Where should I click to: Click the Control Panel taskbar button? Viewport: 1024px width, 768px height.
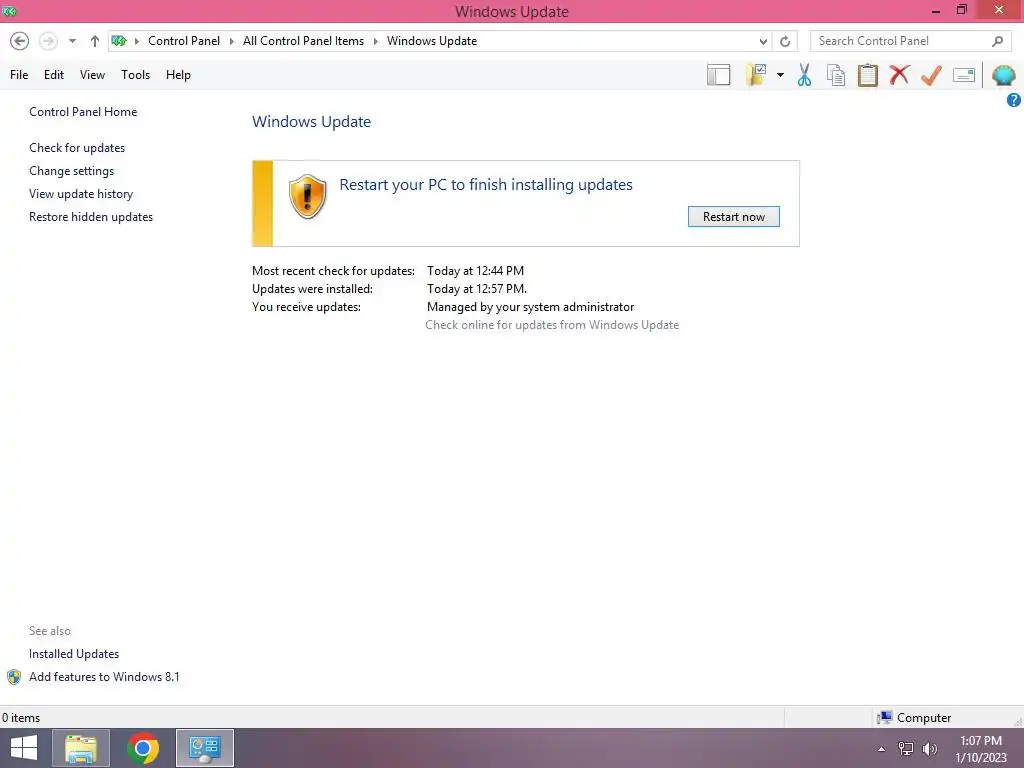click(x=205, y=748)
